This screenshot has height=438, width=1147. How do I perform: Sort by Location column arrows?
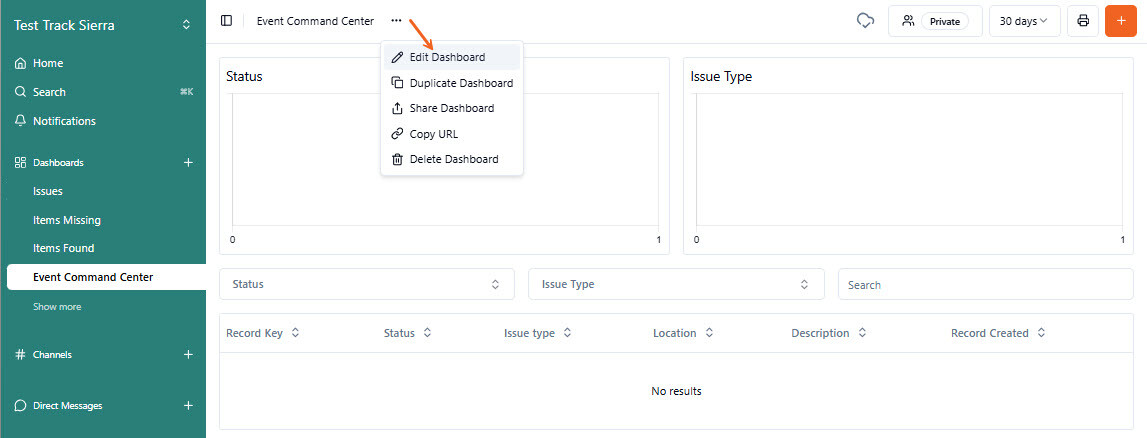(x=709, y=333)
